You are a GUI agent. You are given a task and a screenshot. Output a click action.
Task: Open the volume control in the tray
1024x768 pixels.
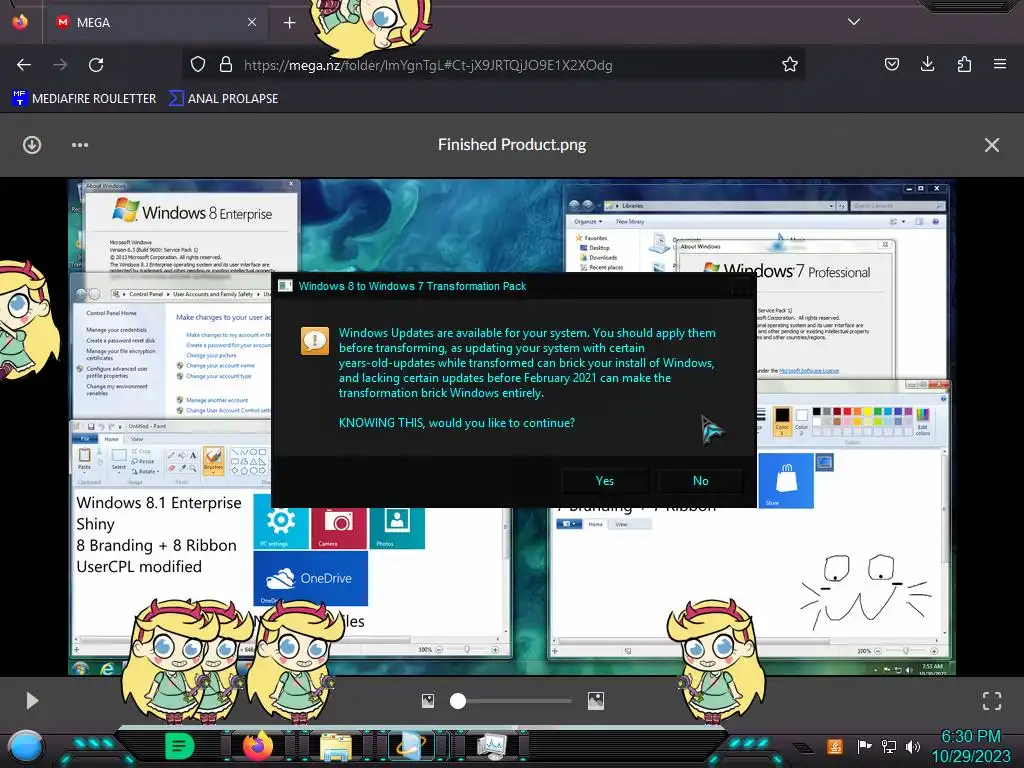click(x=912, y=746)
